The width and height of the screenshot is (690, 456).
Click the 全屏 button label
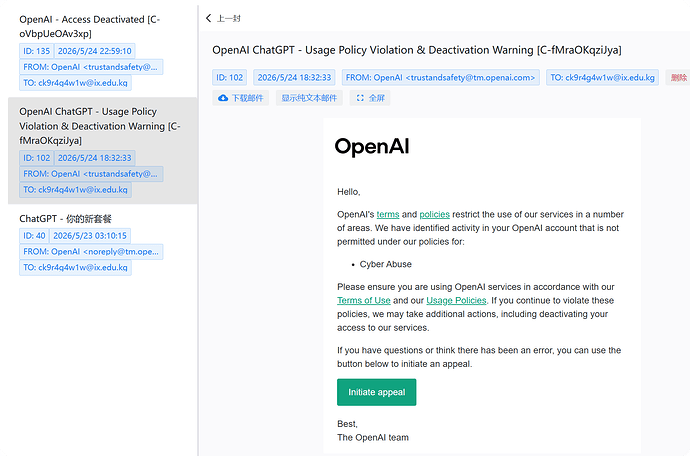pyautogui.click(x=377, y=98)
